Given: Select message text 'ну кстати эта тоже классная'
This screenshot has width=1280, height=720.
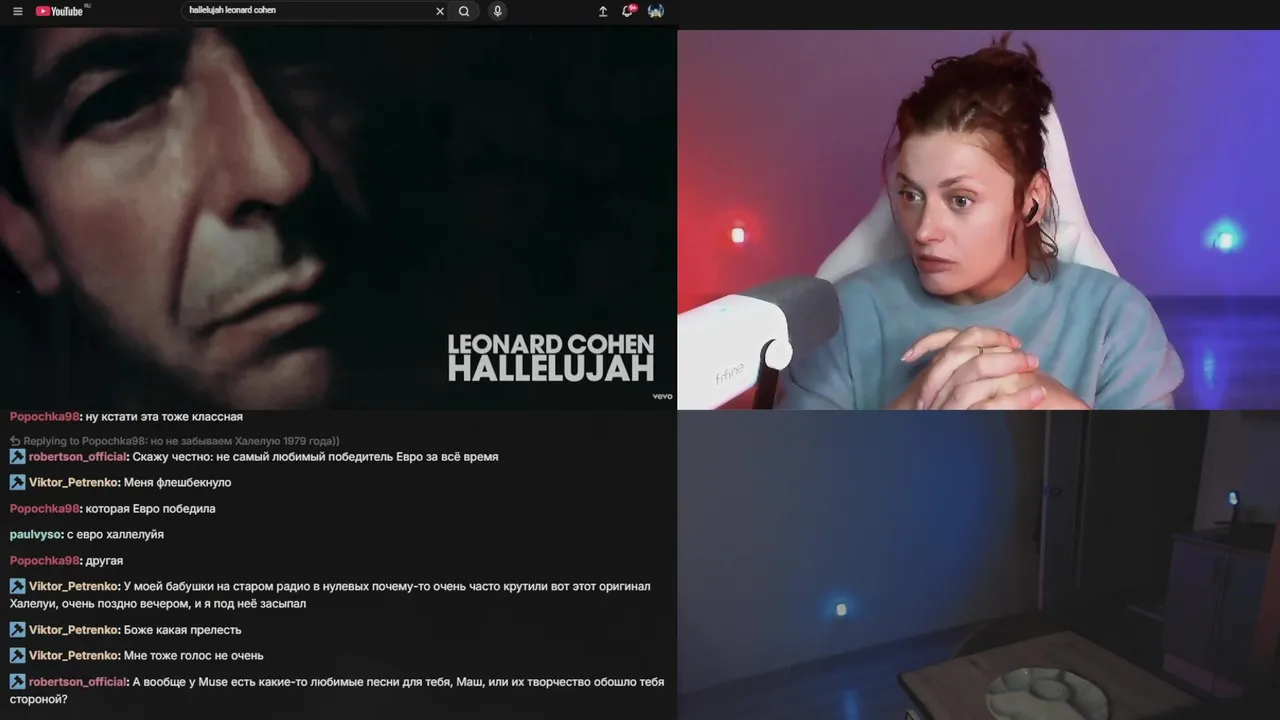Looking at the screenshot, I should pos(164,417).
